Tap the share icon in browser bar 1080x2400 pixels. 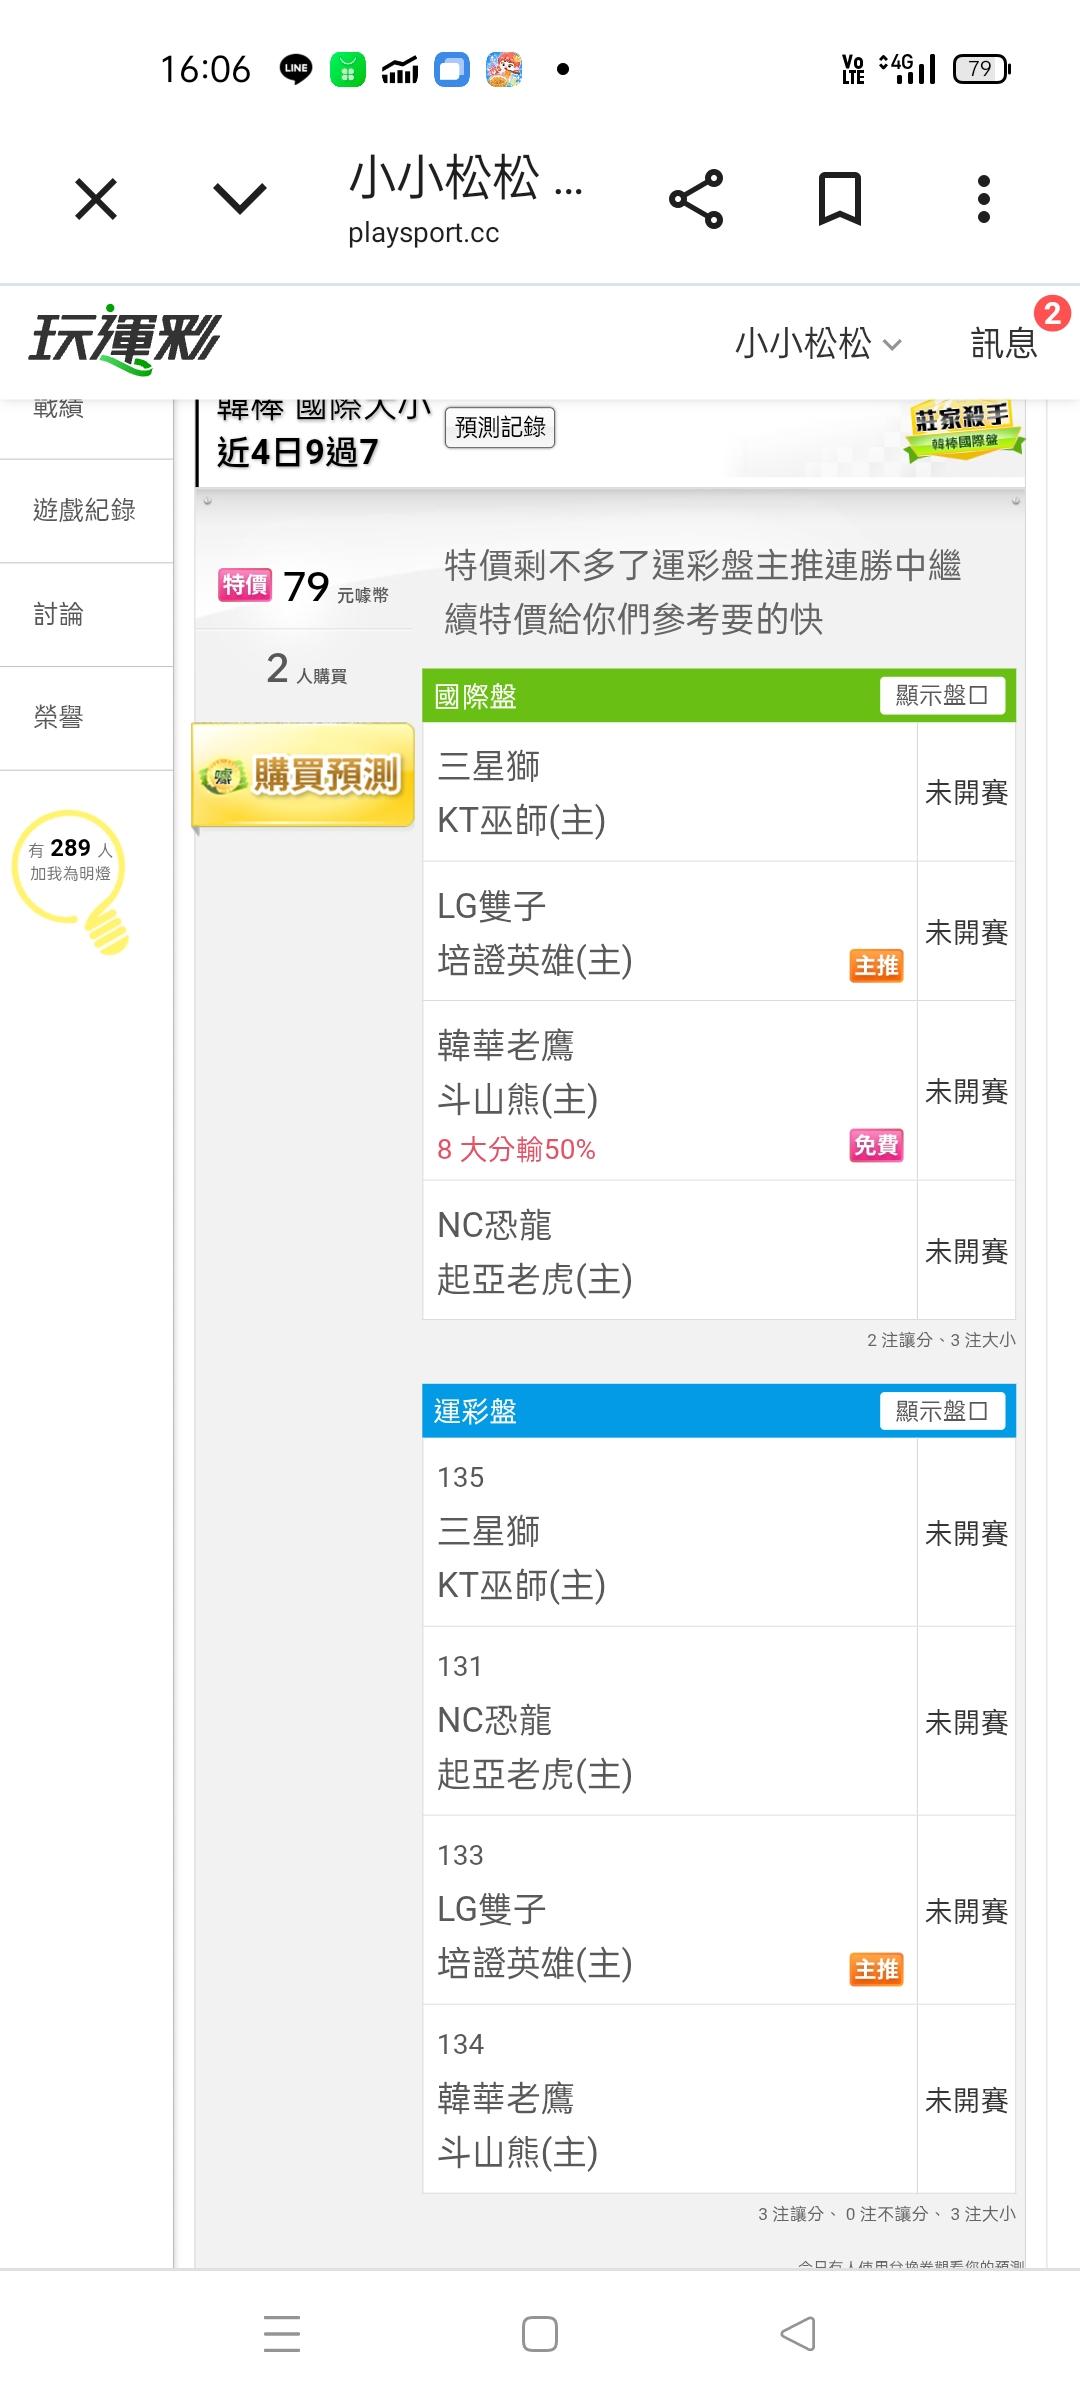coord(696,199)
